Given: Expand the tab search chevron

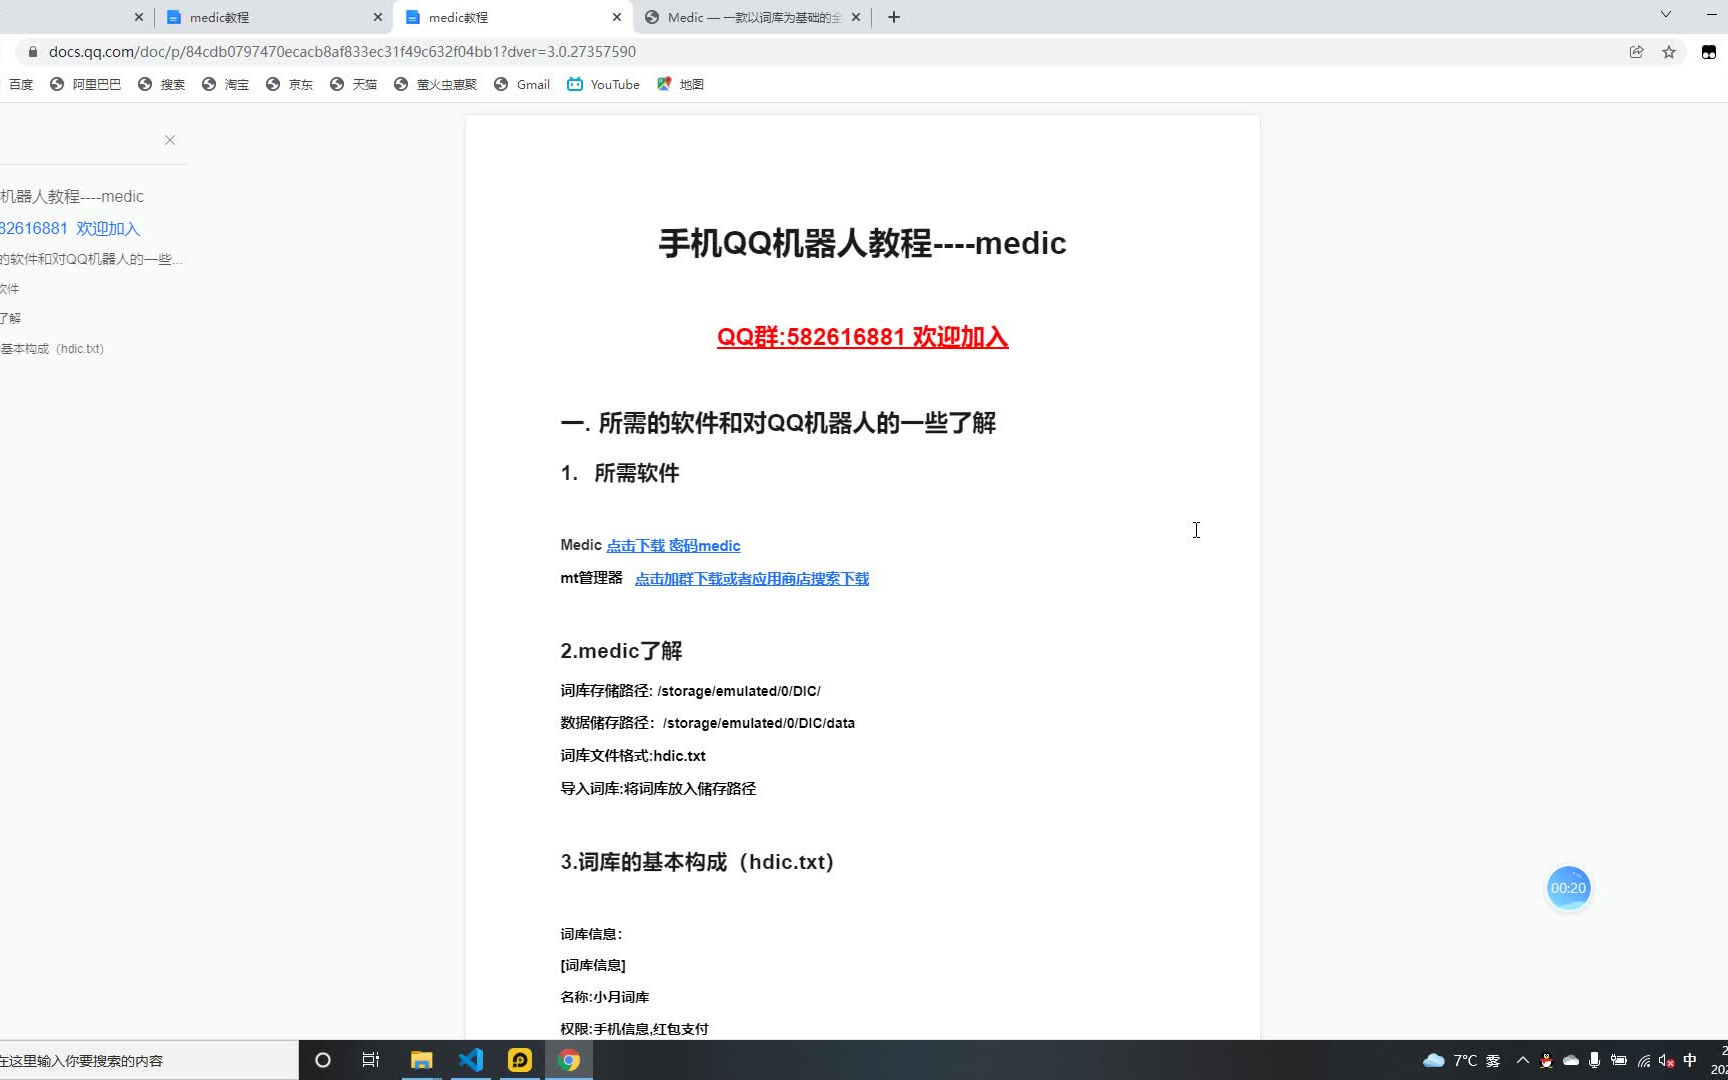Looking at the screenshot, I should (x=1666, y=14).
